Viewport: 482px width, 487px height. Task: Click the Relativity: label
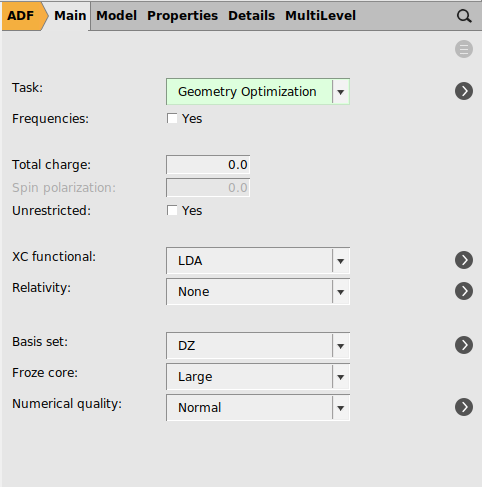(x=42, y=288)
